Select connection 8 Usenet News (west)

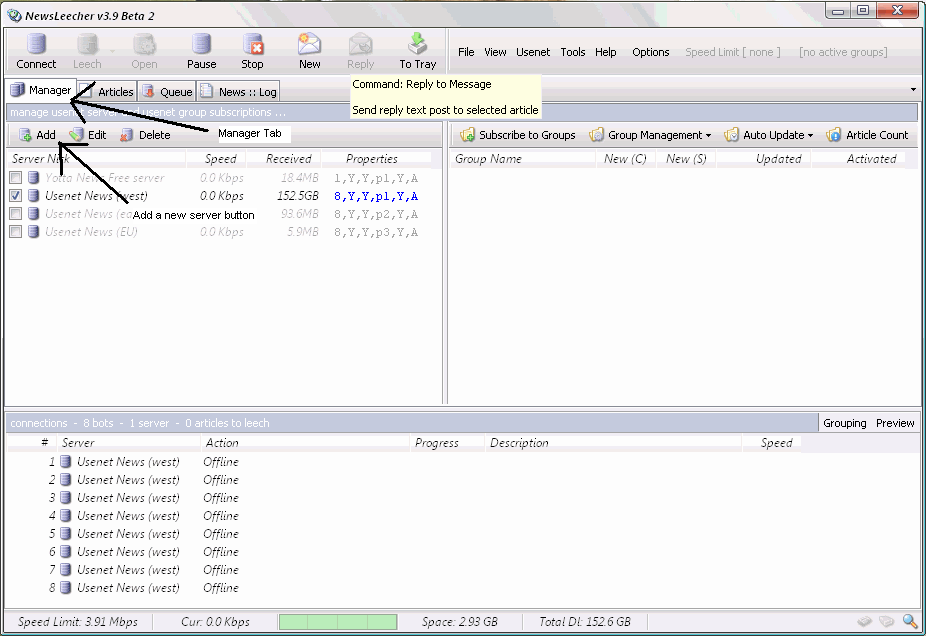(404, 588)
